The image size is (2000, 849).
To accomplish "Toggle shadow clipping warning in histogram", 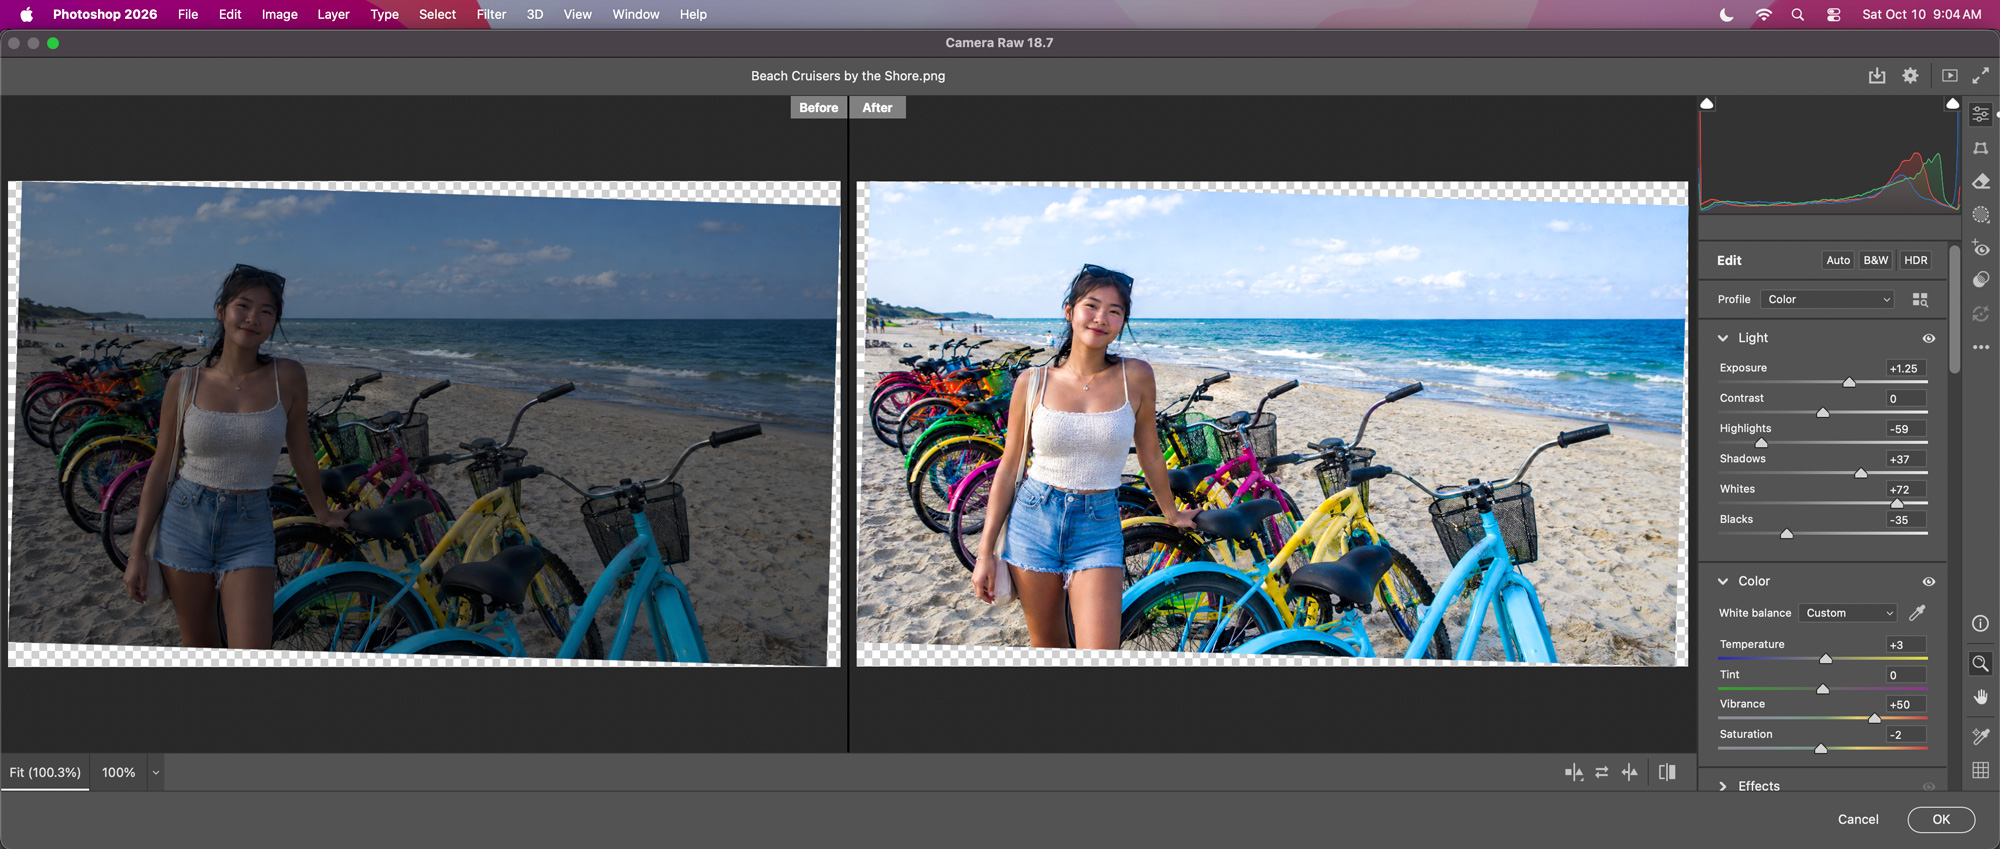I will click(1707, 104).
